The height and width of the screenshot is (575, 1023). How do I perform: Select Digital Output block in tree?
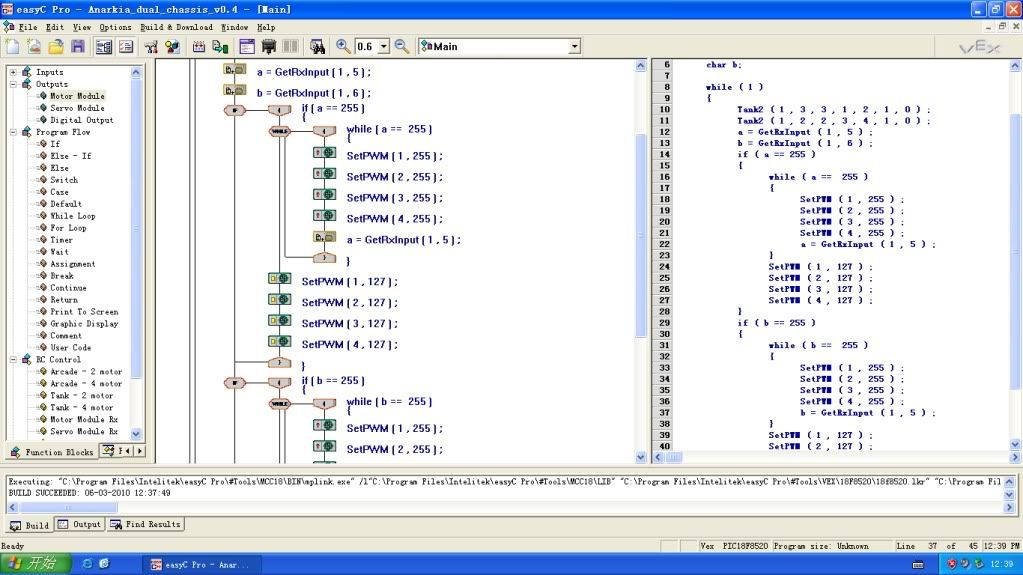click(82, 120)
